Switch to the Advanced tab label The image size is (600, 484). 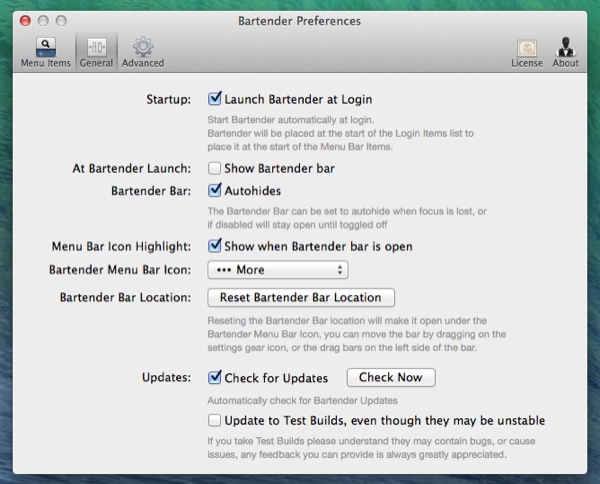(143, 63)
